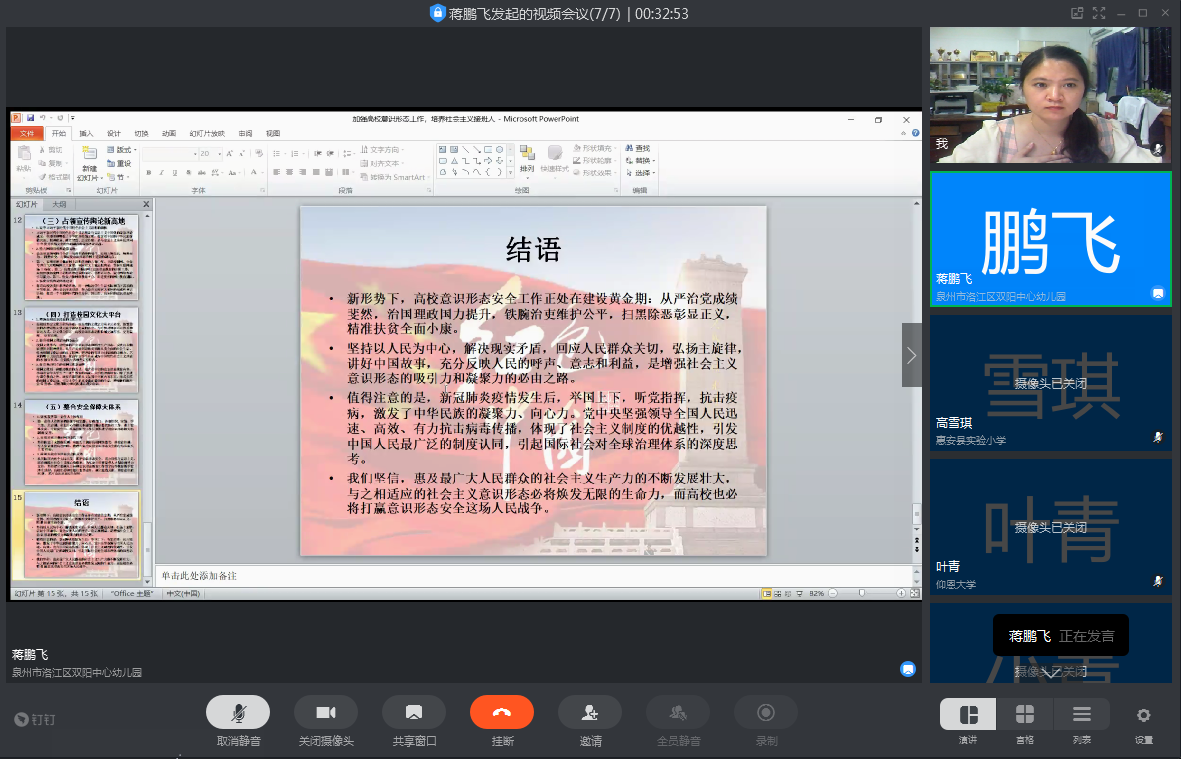The image size is (1181, 759).
Task: Click the meeting security shield icon
Action: pos(437,13)
